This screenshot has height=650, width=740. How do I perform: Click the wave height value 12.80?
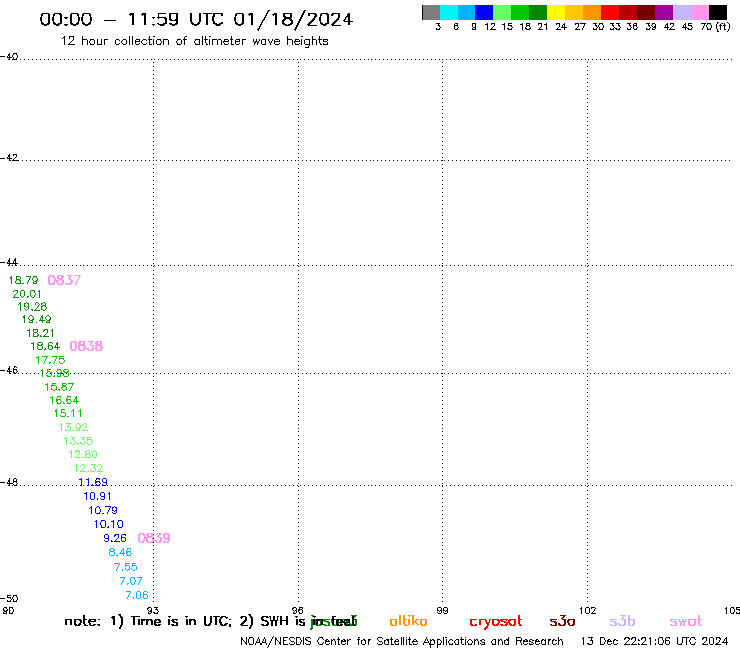click(83, 455)
